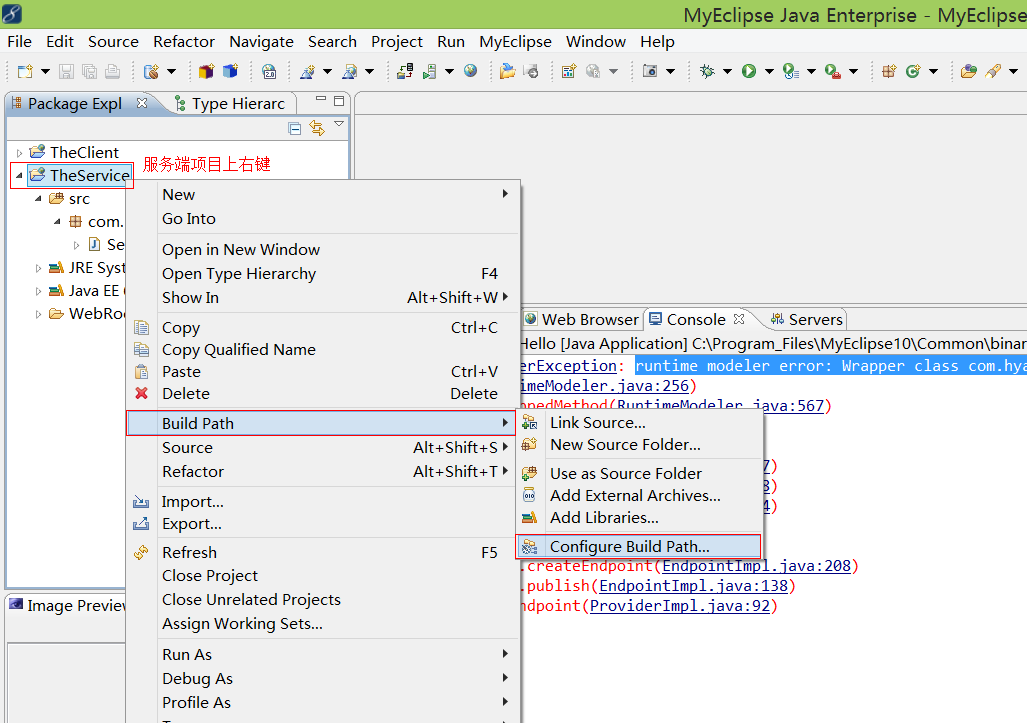This screenshot has height=723, width=1027.
Task: Open the New wizard dropdown arrow
Action: (45, 71)
